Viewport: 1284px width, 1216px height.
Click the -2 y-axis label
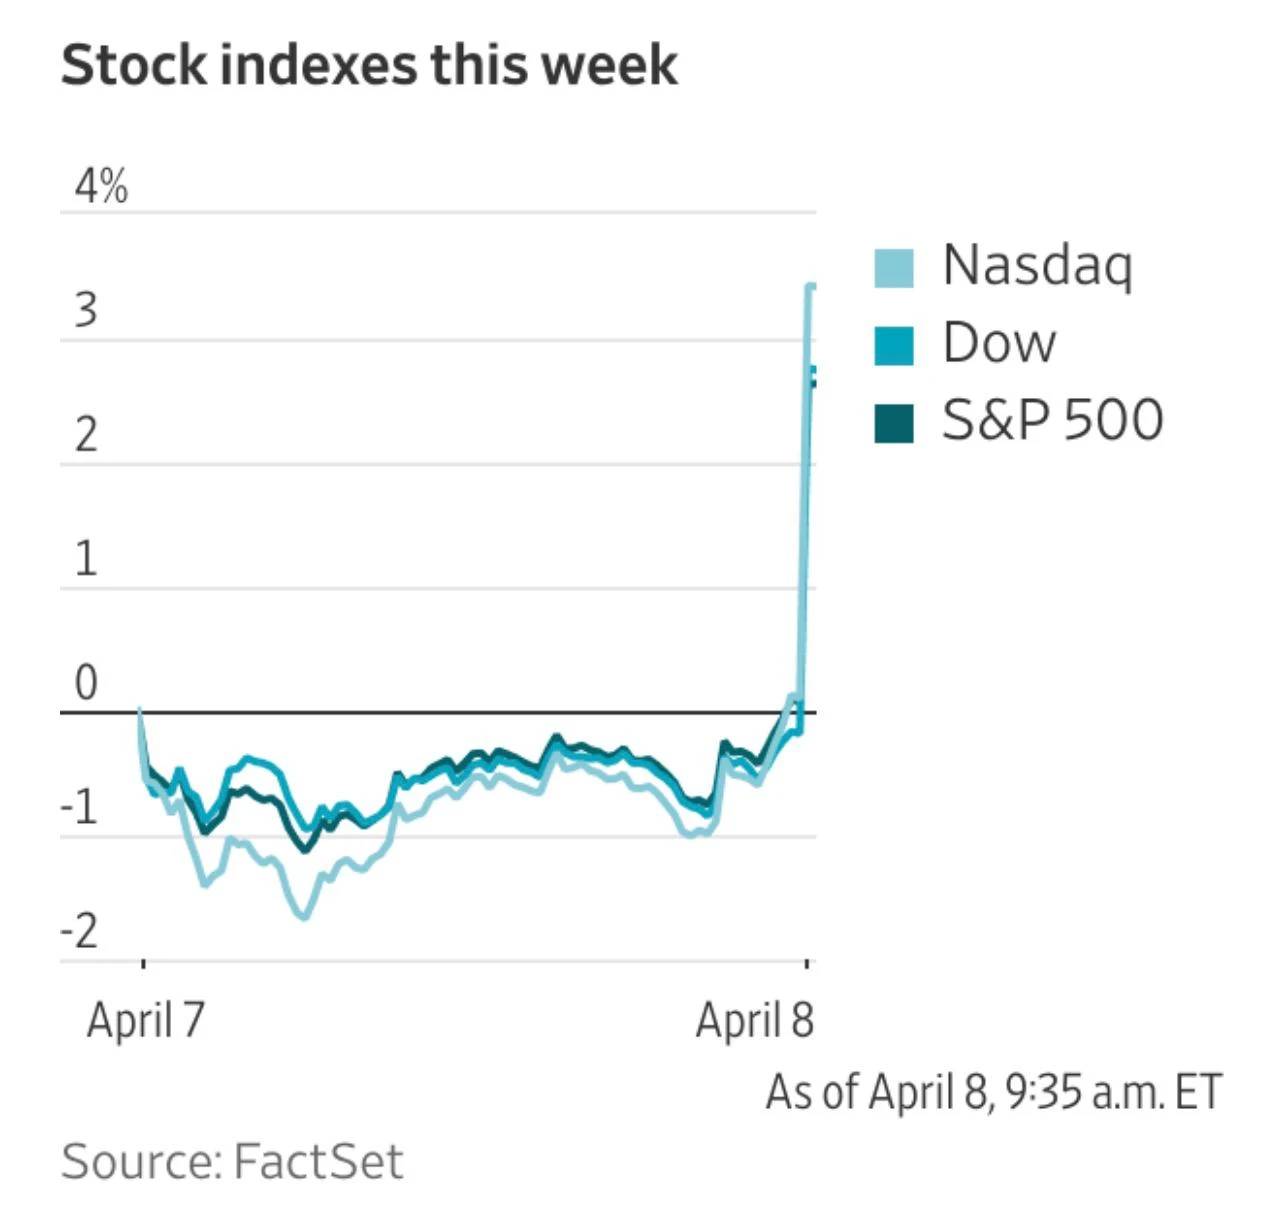click(80, 931)
